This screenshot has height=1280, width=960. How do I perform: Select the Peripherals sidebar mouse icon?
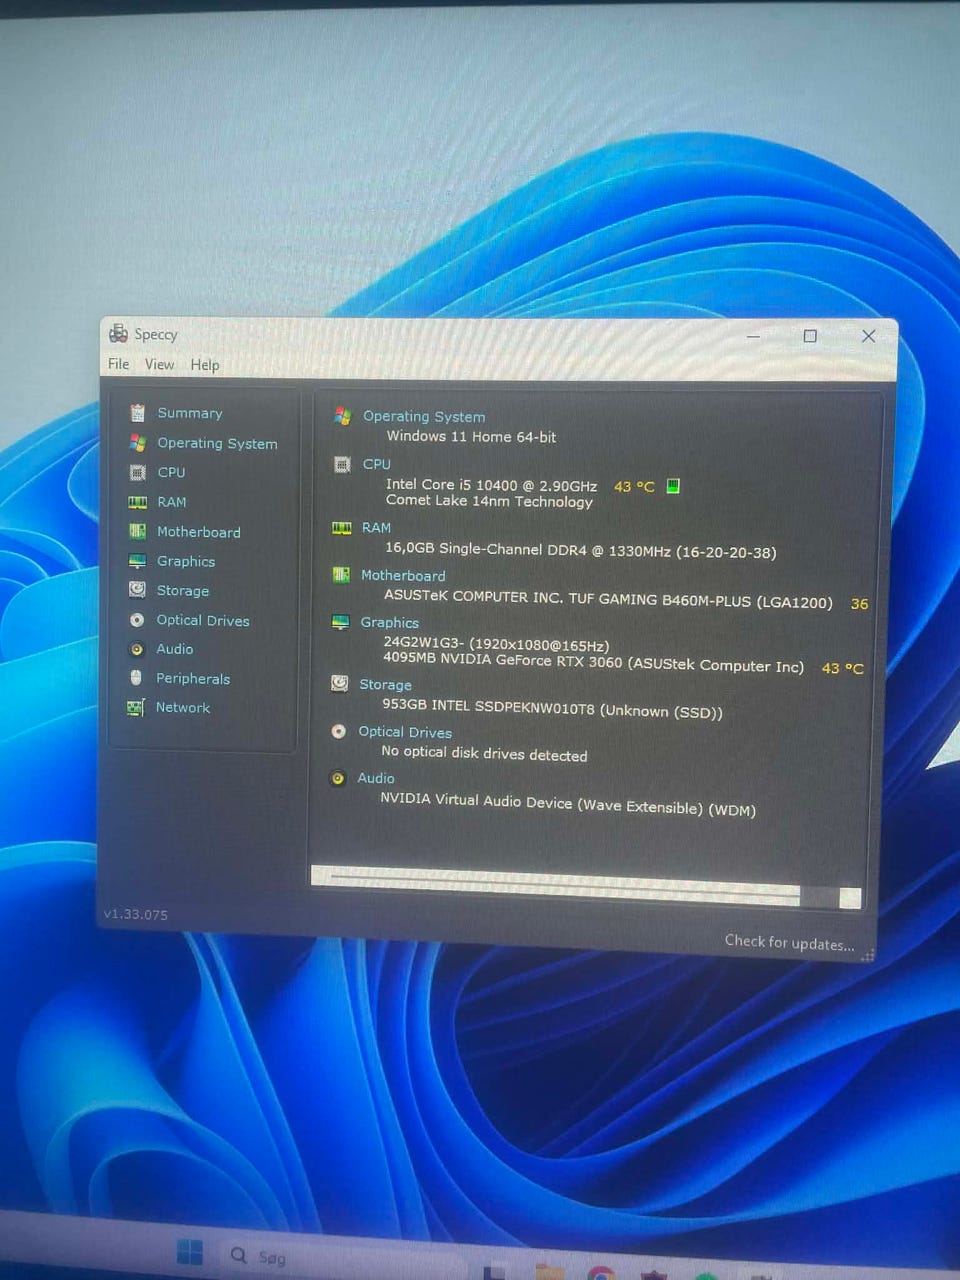point(136,678)
